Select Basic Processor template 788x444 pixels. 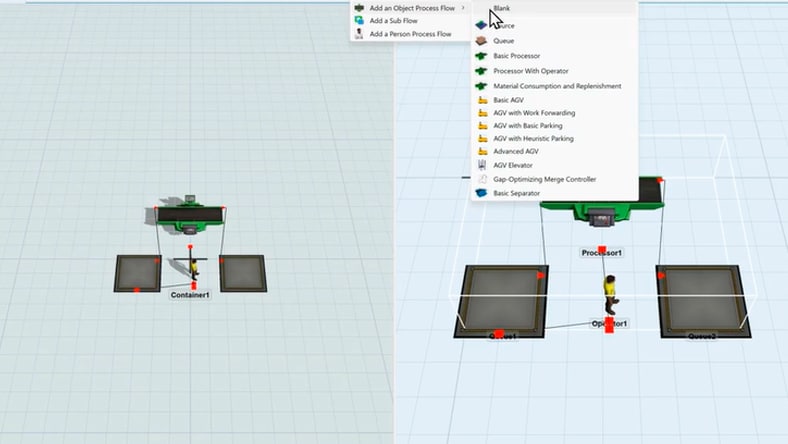pyautogui.click(x=554, y=56)
